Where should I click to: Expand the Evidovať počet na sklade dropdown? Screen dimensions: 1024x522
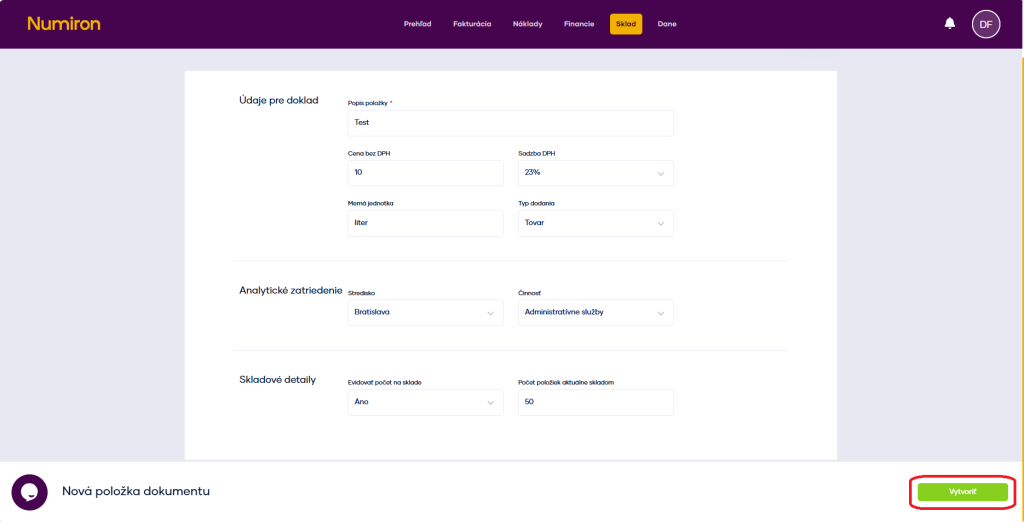pyautogui.click(x=425, y=402)
